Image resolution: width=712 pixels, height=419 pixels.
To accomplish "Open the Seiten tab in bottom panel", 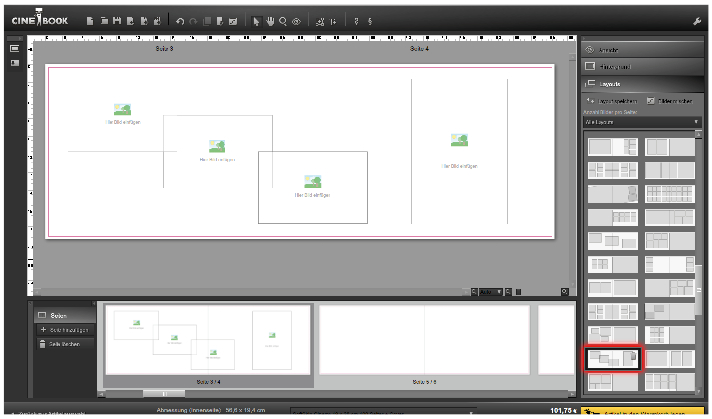I will 64,315.
